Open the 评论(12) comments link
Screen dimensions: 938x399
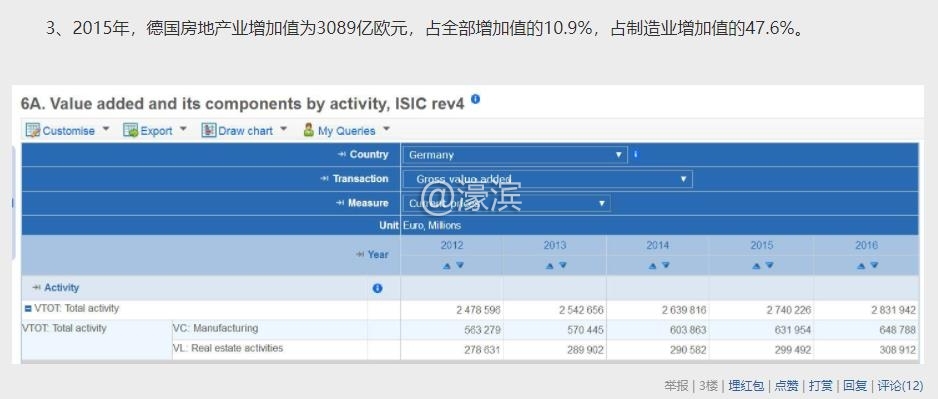[900, 386]
